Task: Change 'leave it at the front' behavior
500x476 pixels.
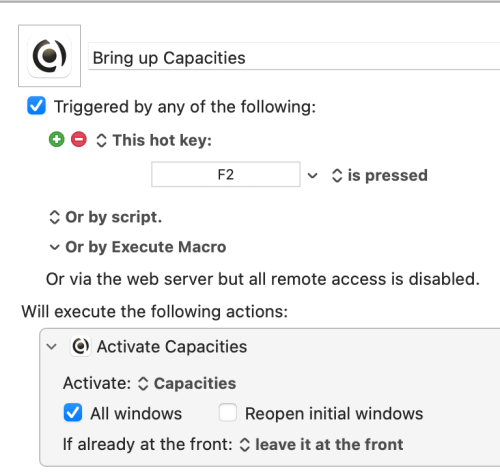Action: [x=322, y=445]
